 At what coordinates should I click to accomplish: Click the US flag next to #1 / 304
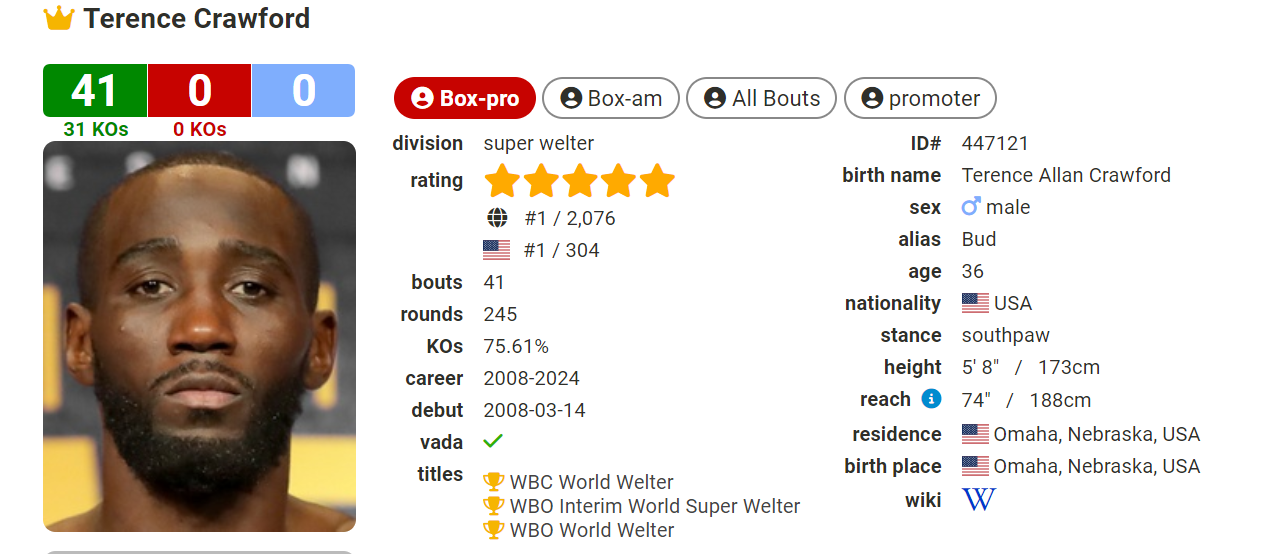pyautogui.click(x=497, y=250)
